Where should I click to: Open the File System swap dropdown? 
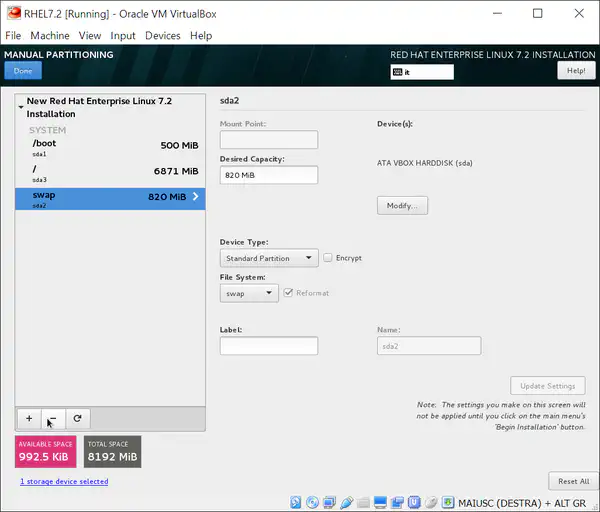248,294
